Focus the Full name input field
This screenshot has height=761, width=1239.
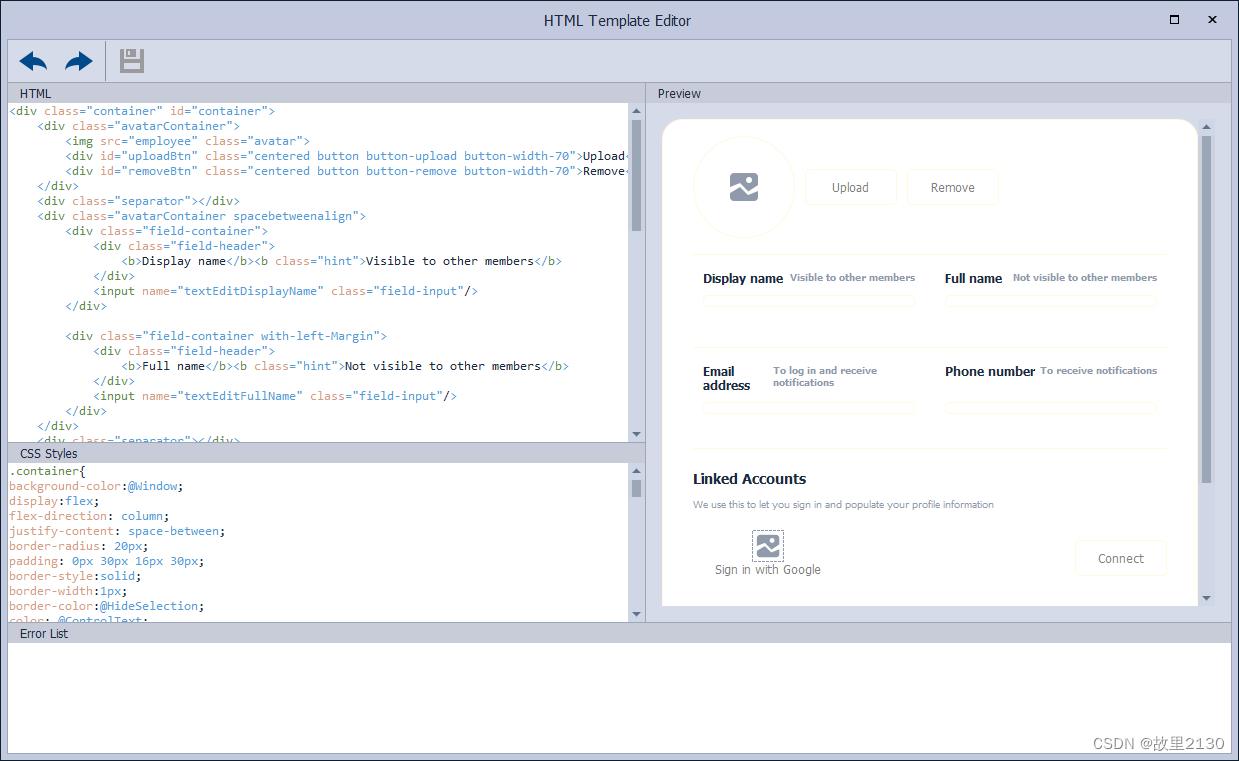pos(1050,301)
